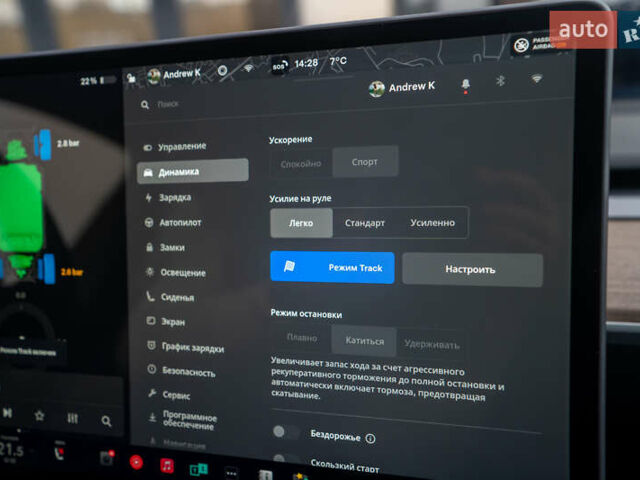Go to the Зарядка menu item
Image resolution: width=640 pixels, height=480 pixels.
(x=174, y=198)
